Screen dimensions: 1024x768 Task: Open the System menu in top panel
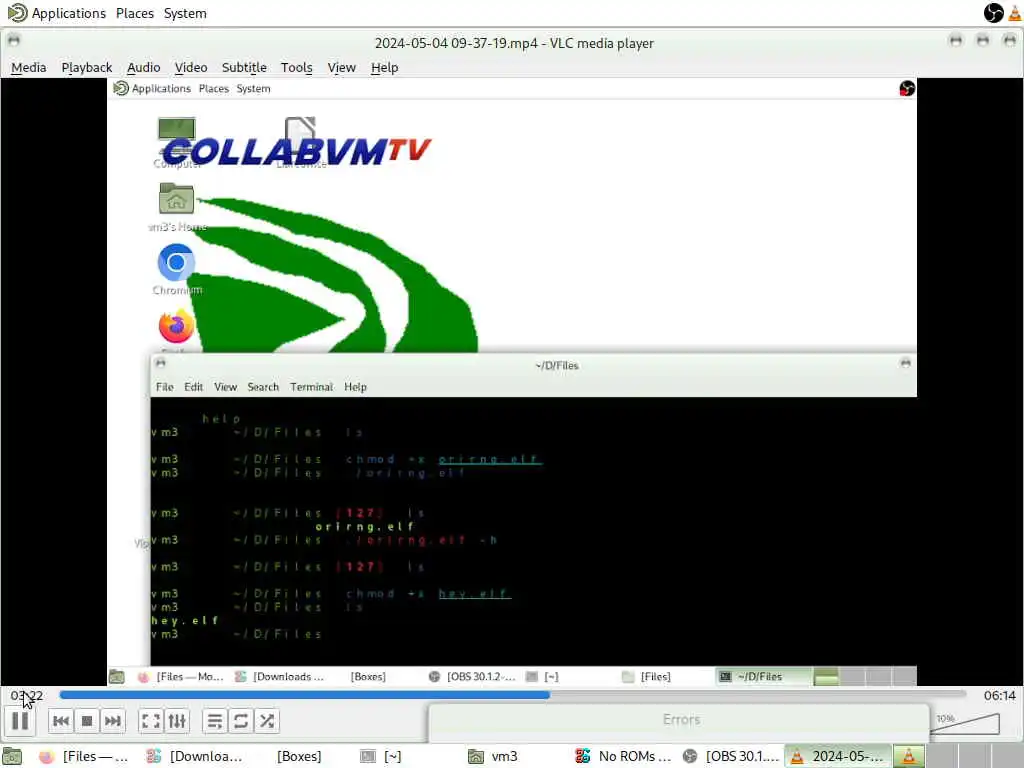[x=185, y=13]
